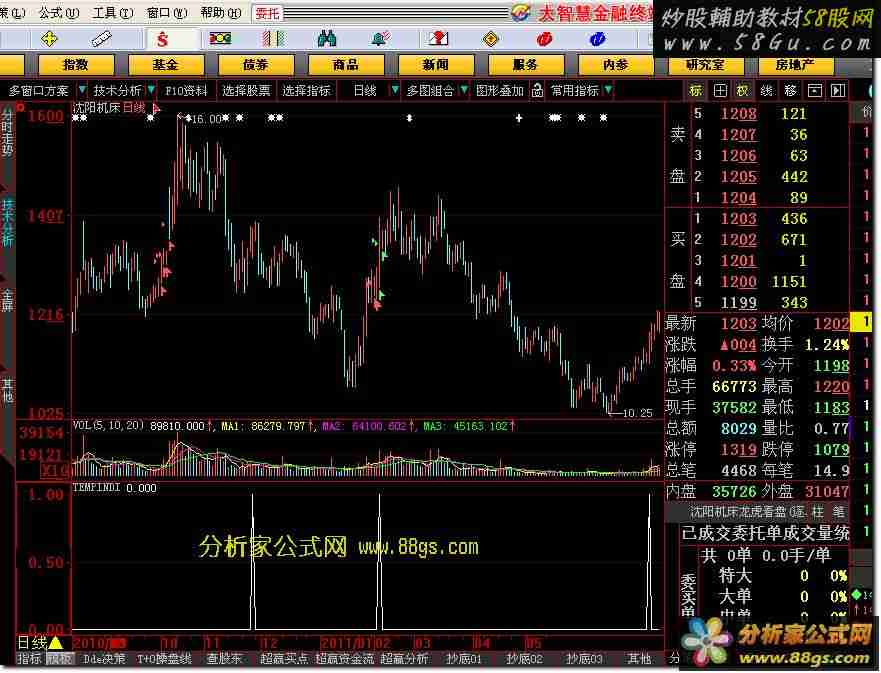Click the sell-5 price 1208
This screenshot has height=673, width=881.
(x=738, y=113)
